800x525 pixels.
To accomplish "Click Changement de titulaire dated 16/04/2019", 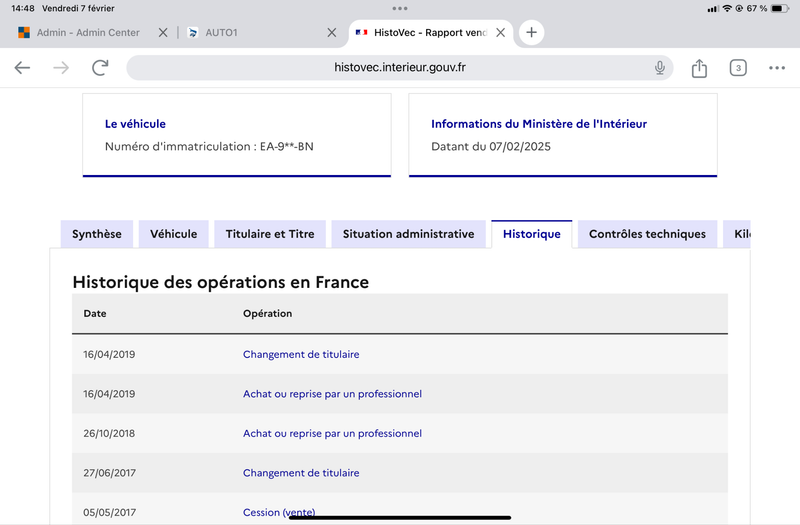I will pyautogui.click(x=301, y=354).
